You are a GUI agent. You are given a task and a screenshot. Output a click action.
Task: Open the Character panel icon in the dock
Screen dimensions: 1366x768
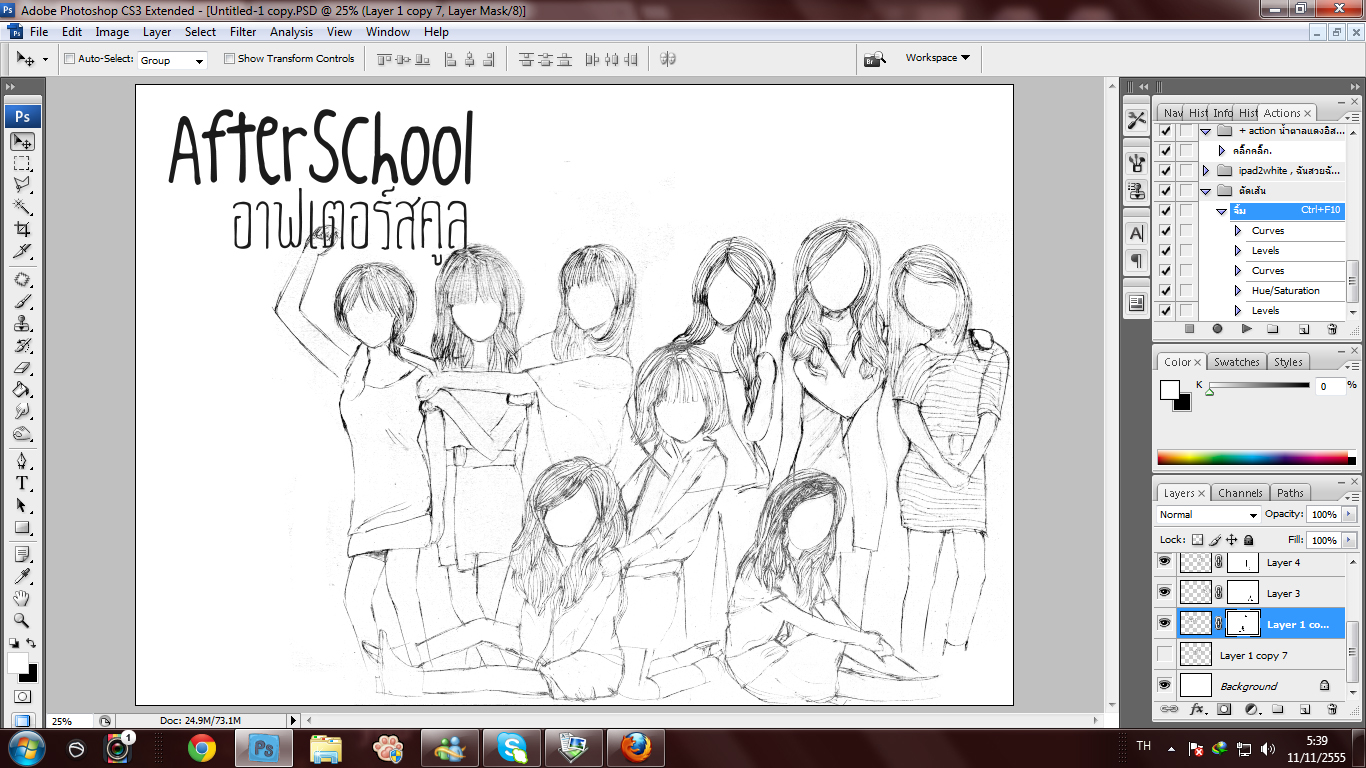(1137, 233)
